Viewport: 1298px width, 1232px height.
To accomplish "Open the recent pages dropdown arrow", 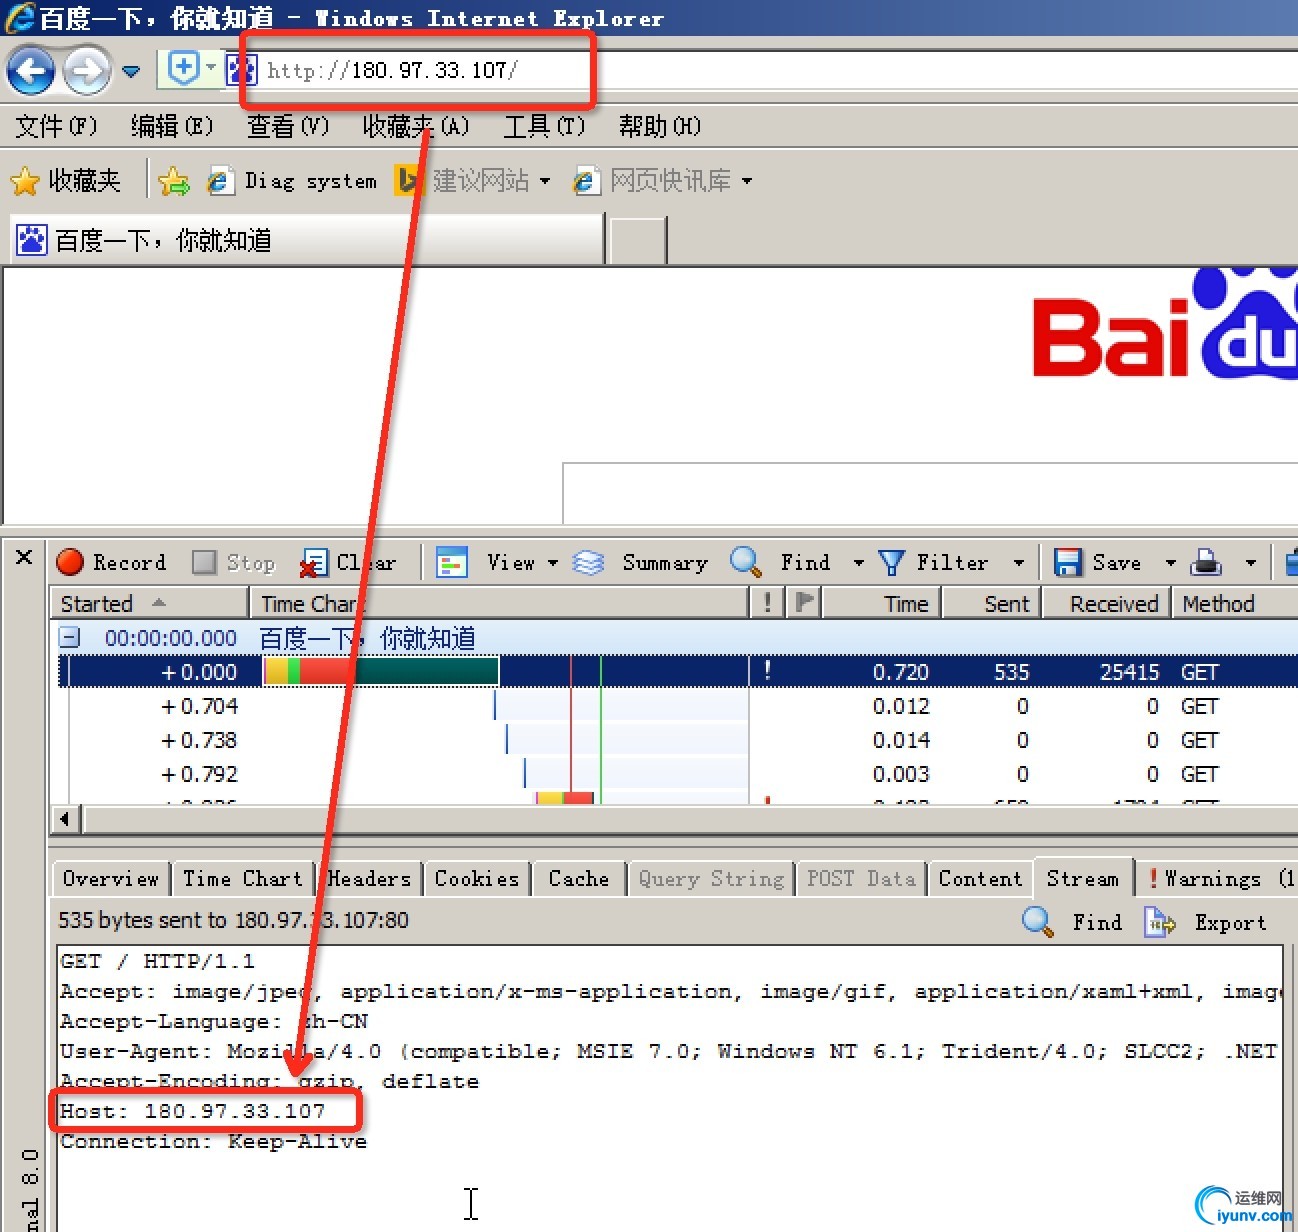I will coord(131,72).
